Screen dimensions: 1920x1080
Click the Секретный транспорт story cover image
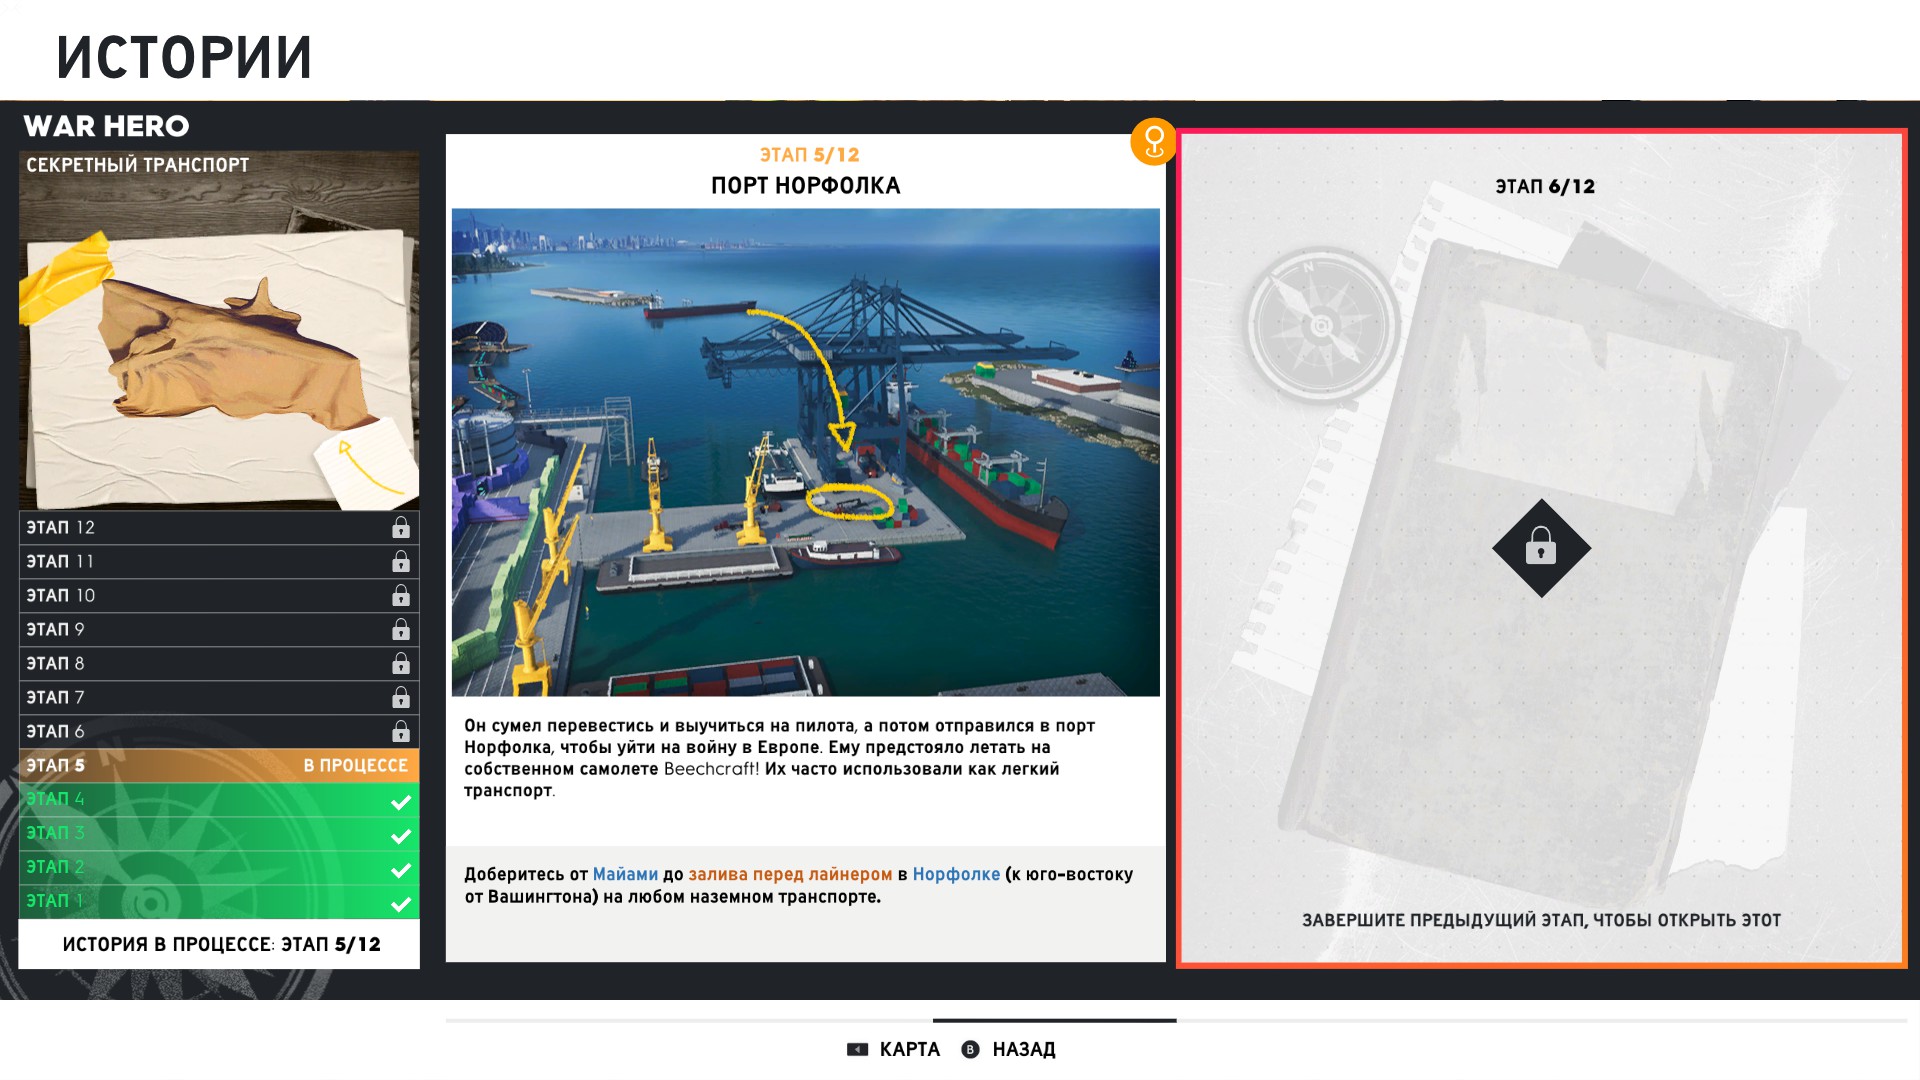tap(219, 330)
